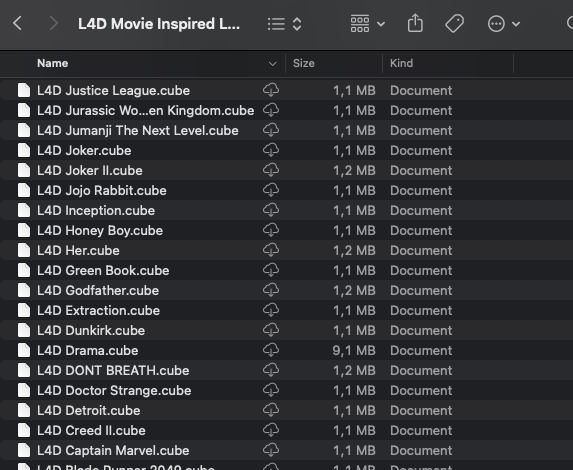573x470 pixels.
Task: Select the file L4D Joker.cube
Action: click(84, 151)
